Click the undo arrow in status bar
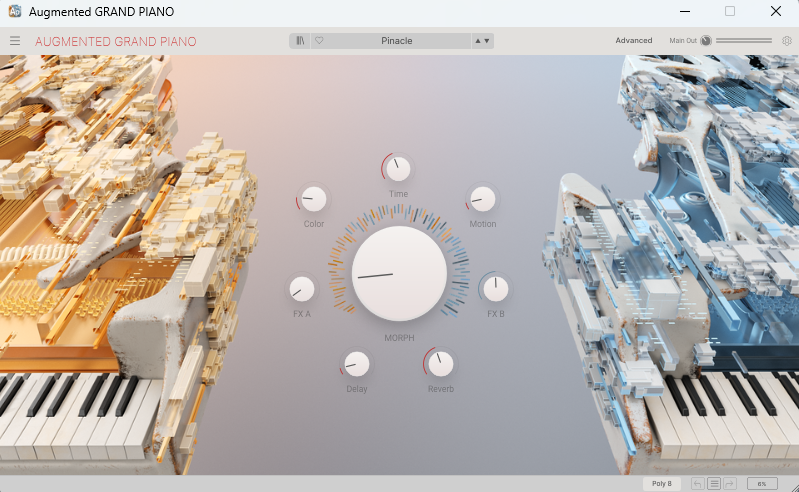799x492 pixels. (x=698, y=483)
